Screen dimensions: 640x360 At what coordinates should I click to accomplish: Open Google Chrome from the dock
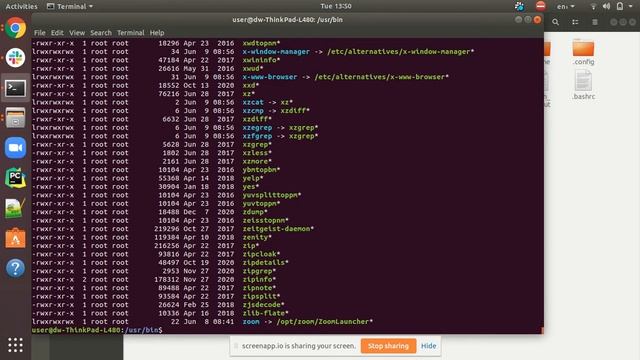[x=16, y=28]
